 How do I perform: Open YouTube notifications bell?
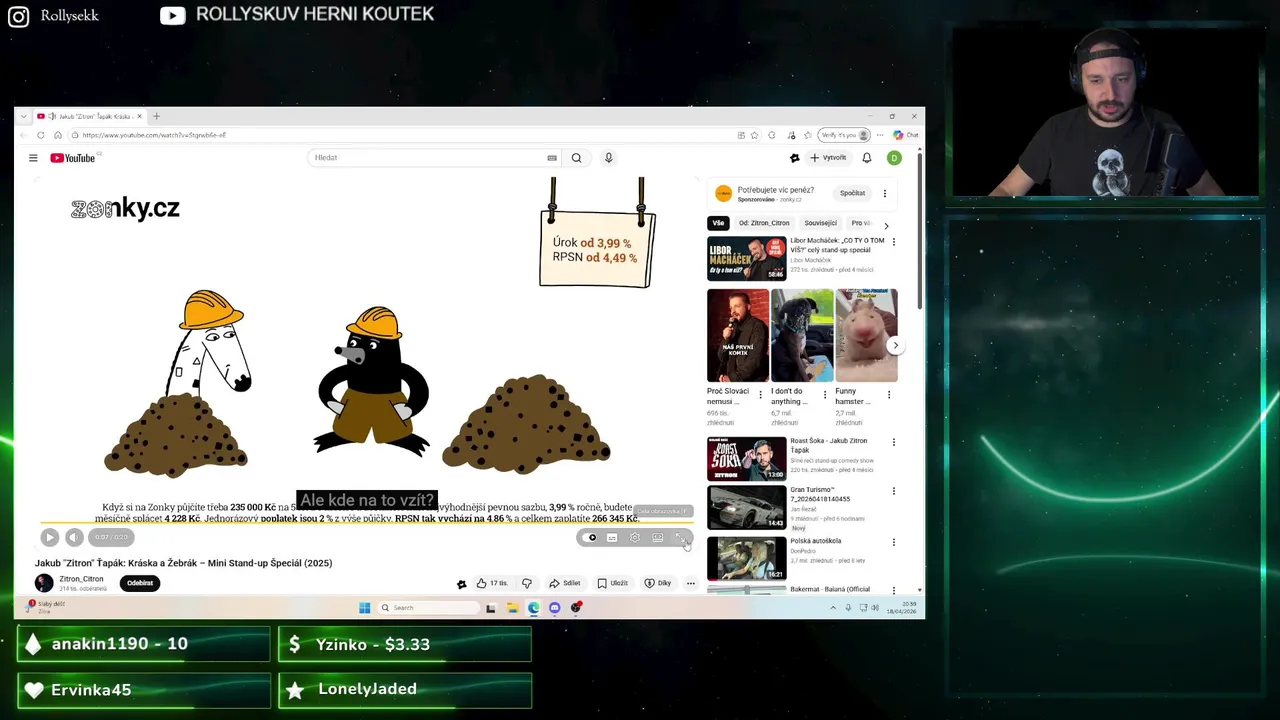point(867,158)
